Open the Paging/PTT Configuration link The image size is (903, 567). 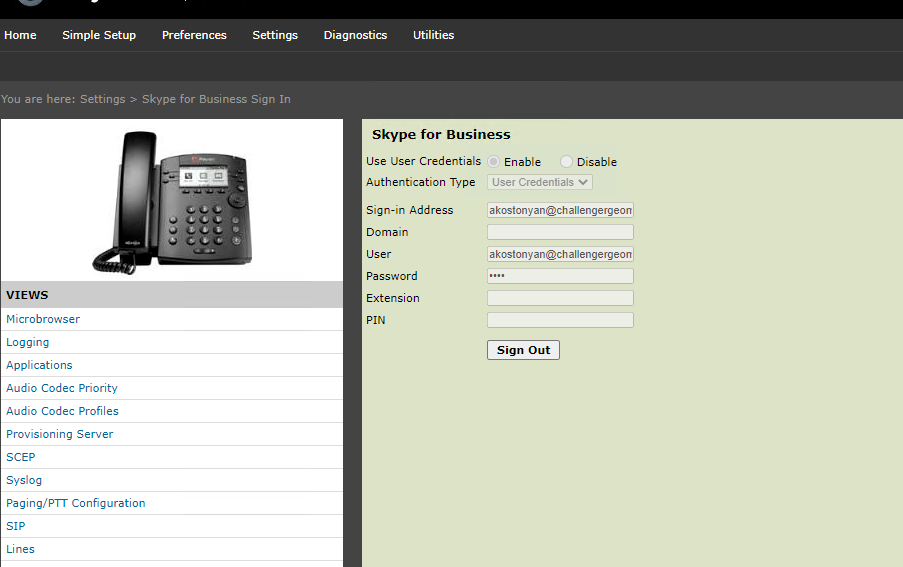(x=75, y=503)
